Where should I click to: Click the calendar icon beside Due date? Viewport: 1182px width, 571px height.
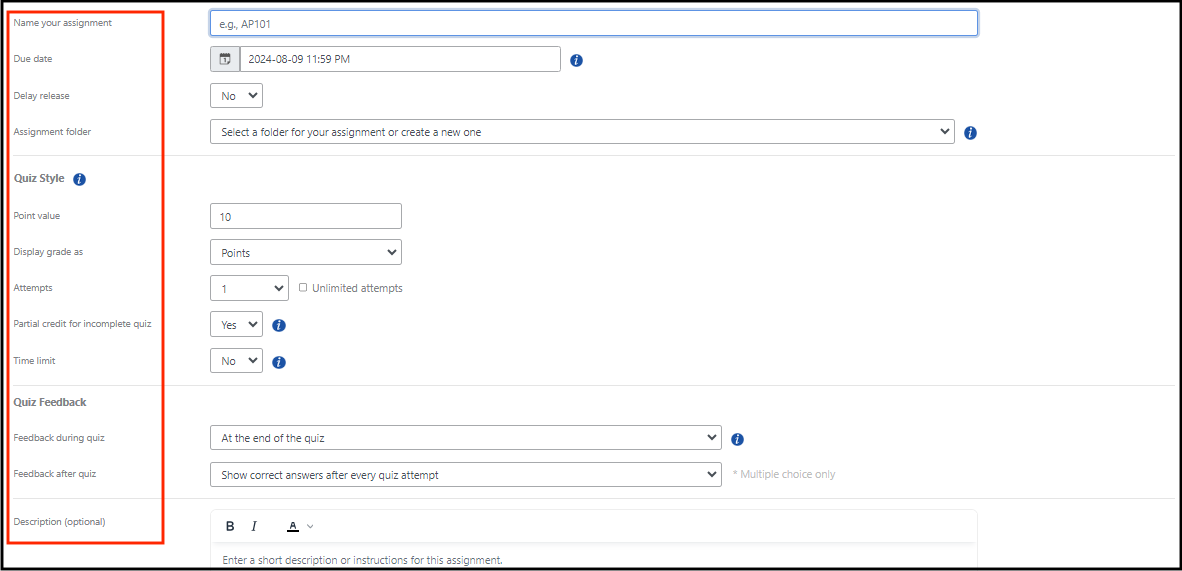click(x=225, y=59)
